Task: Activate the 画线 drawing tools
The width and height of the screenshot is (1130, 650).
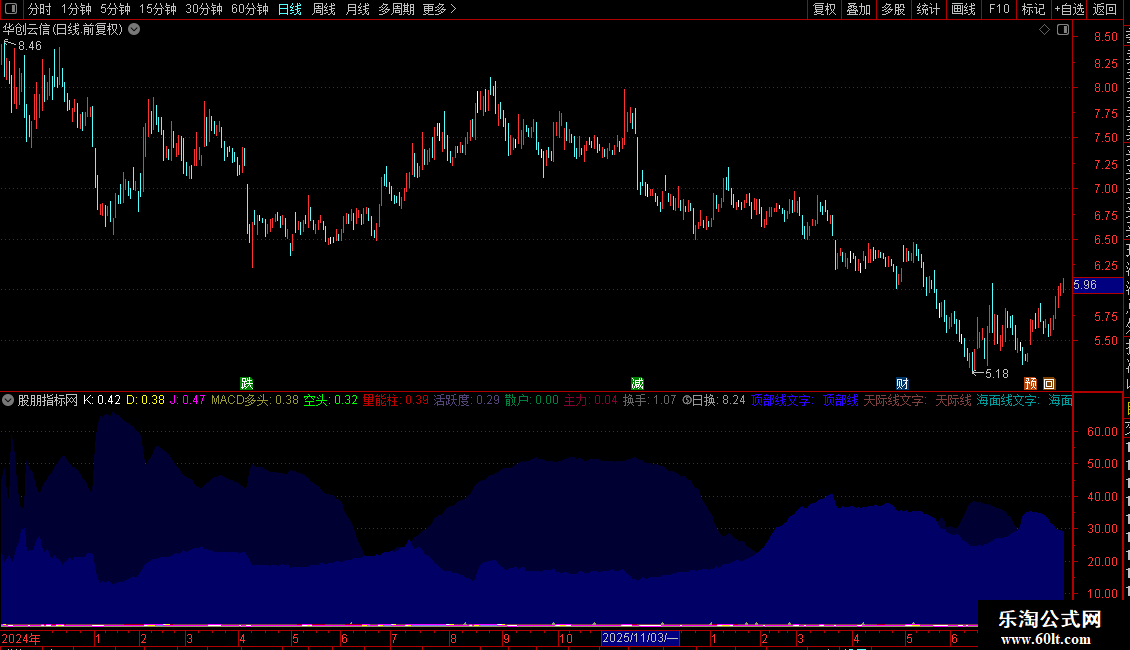Action: (x=963, y=9)
